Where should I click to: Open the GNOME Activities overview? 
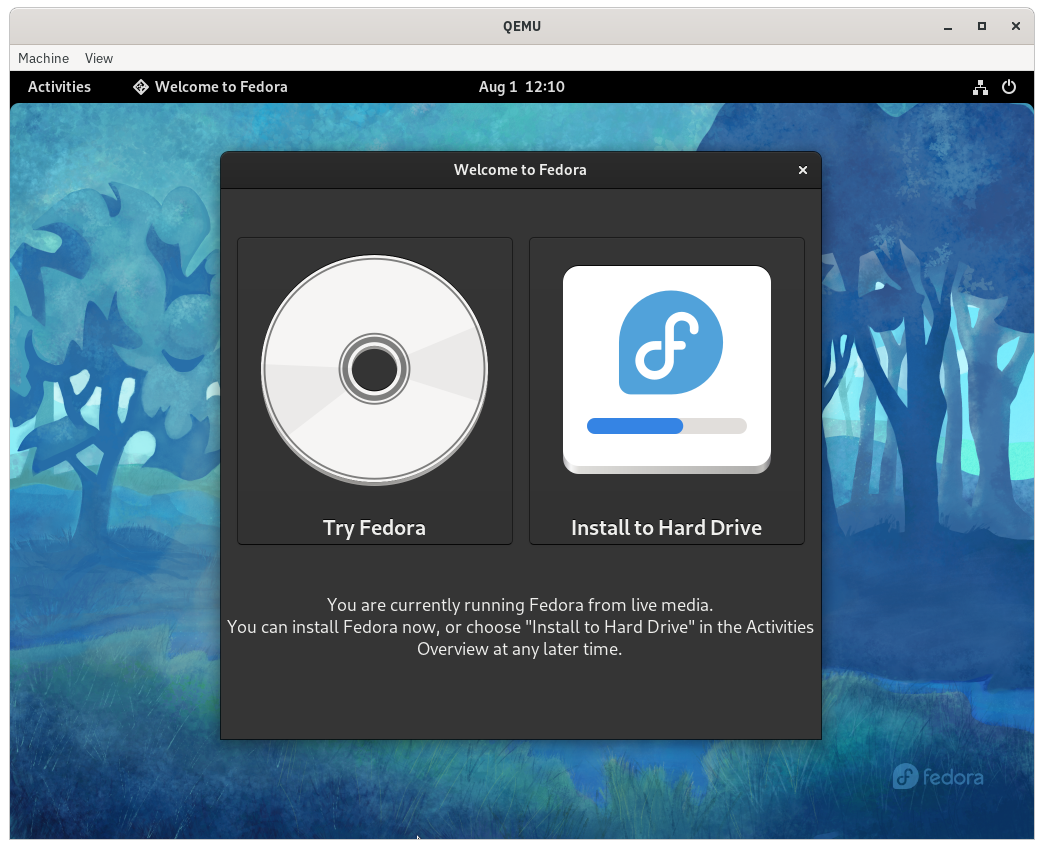point(59,87)
